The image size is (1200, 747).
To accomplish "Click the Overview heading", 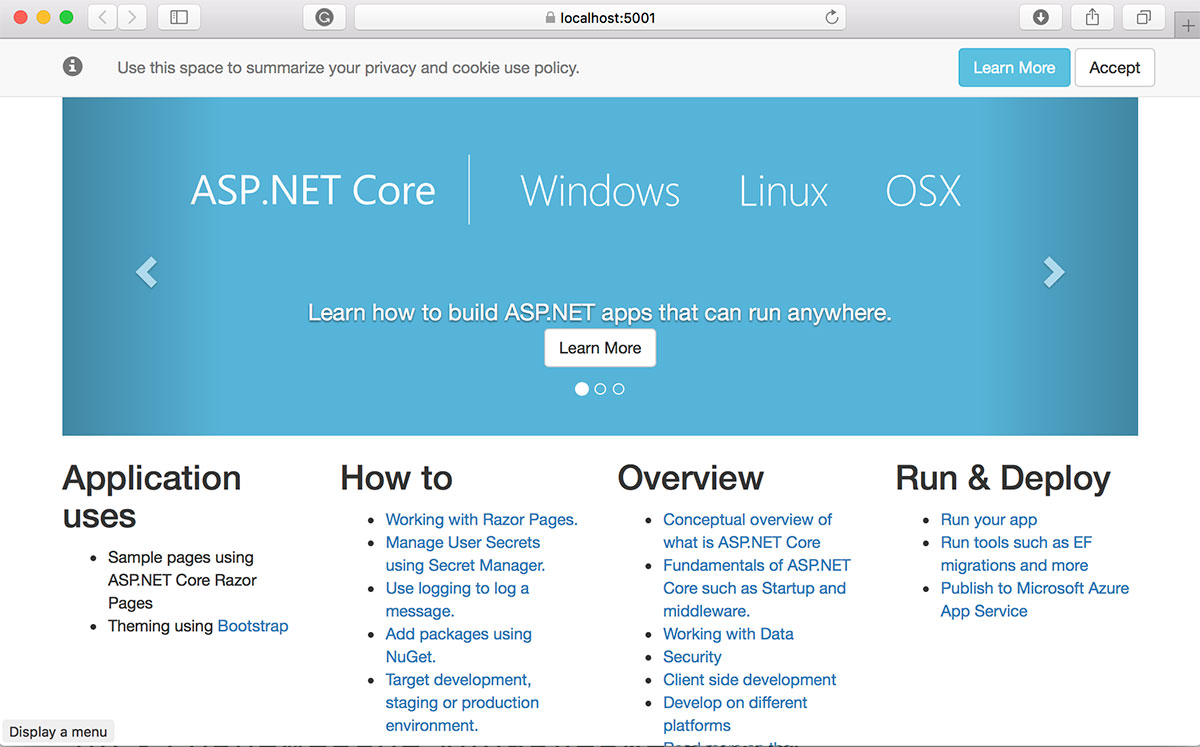I will [x=691, y=478].
